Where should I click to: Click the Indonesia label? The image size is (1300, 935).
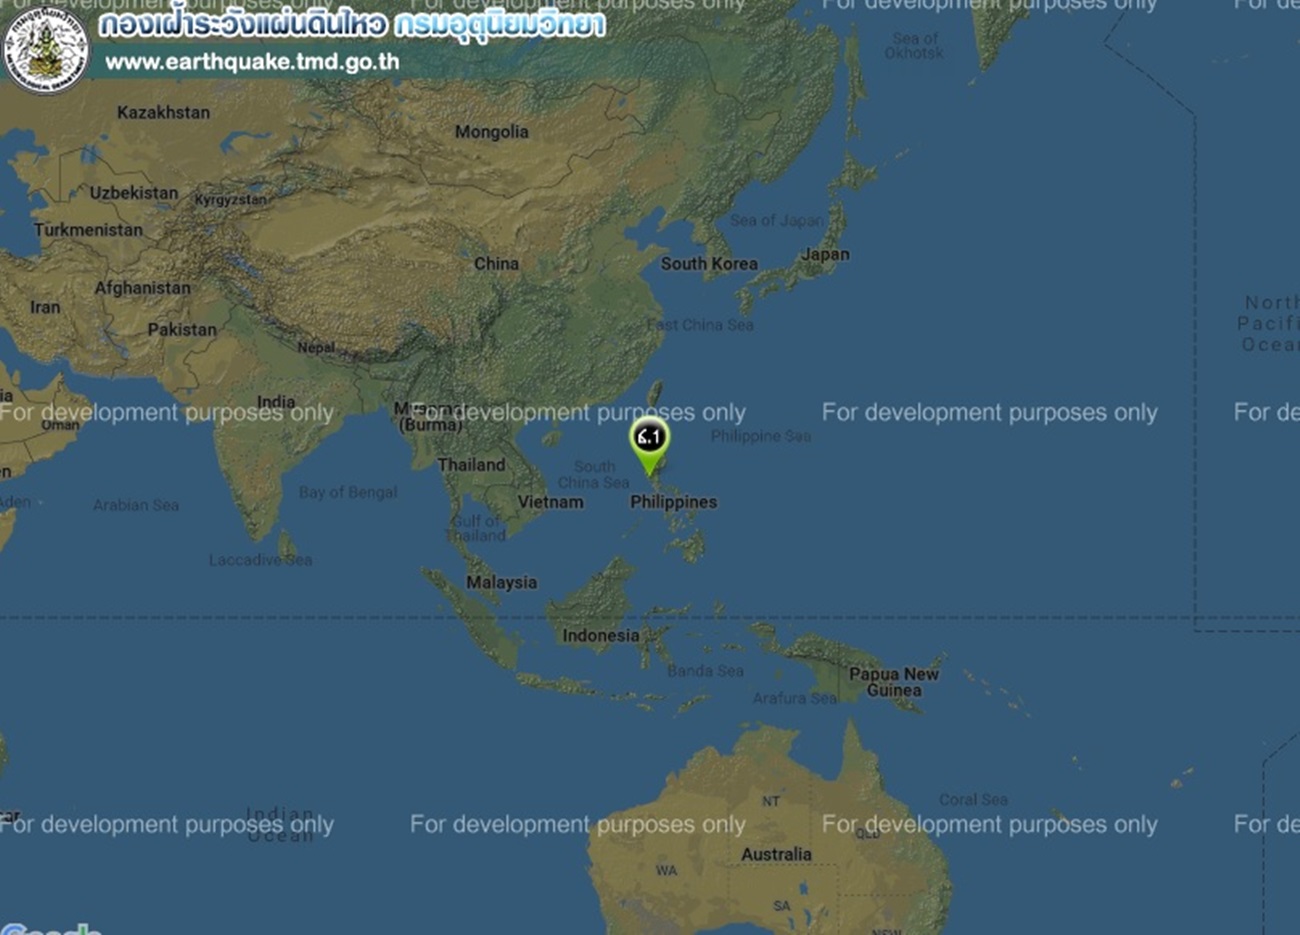600,635
